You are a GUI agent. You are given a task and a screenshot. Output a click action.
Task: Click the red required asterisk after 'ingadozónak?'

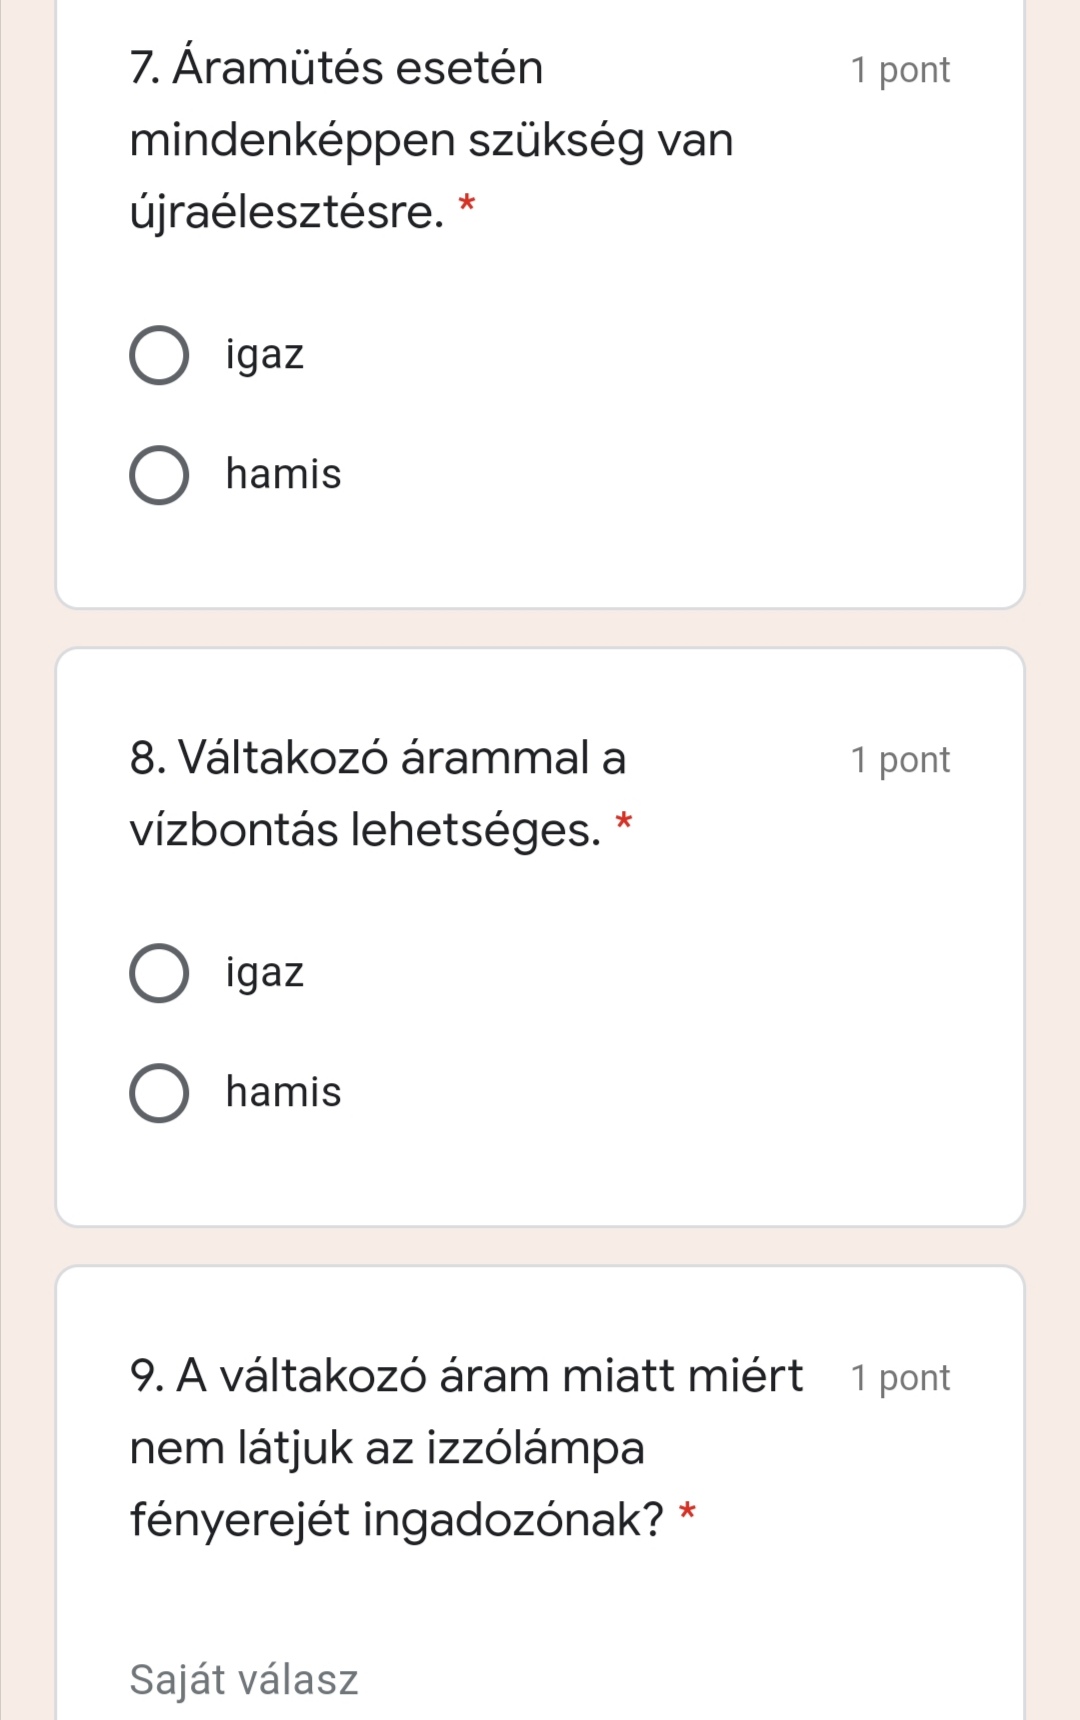pos(687,1513)
